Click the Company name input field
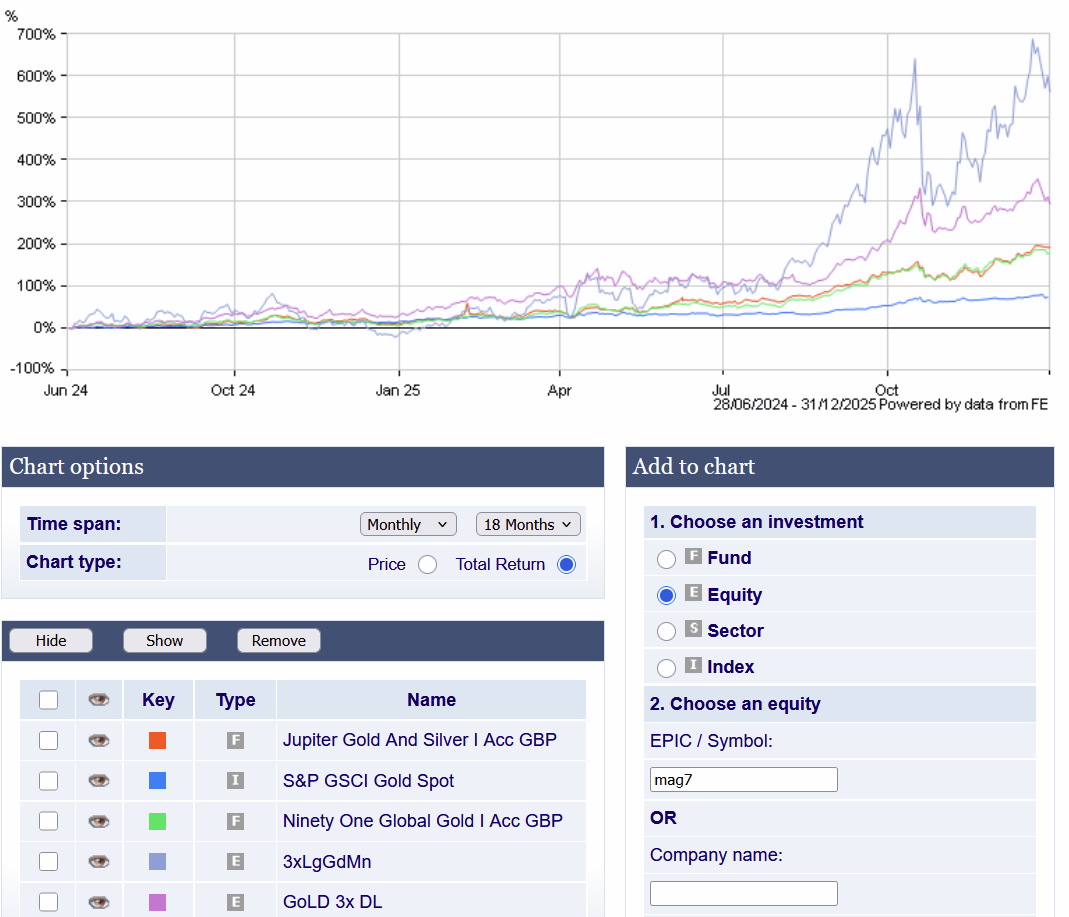Image resolution: width=1069 pixels, height=917 pixels. click(743, 893)
